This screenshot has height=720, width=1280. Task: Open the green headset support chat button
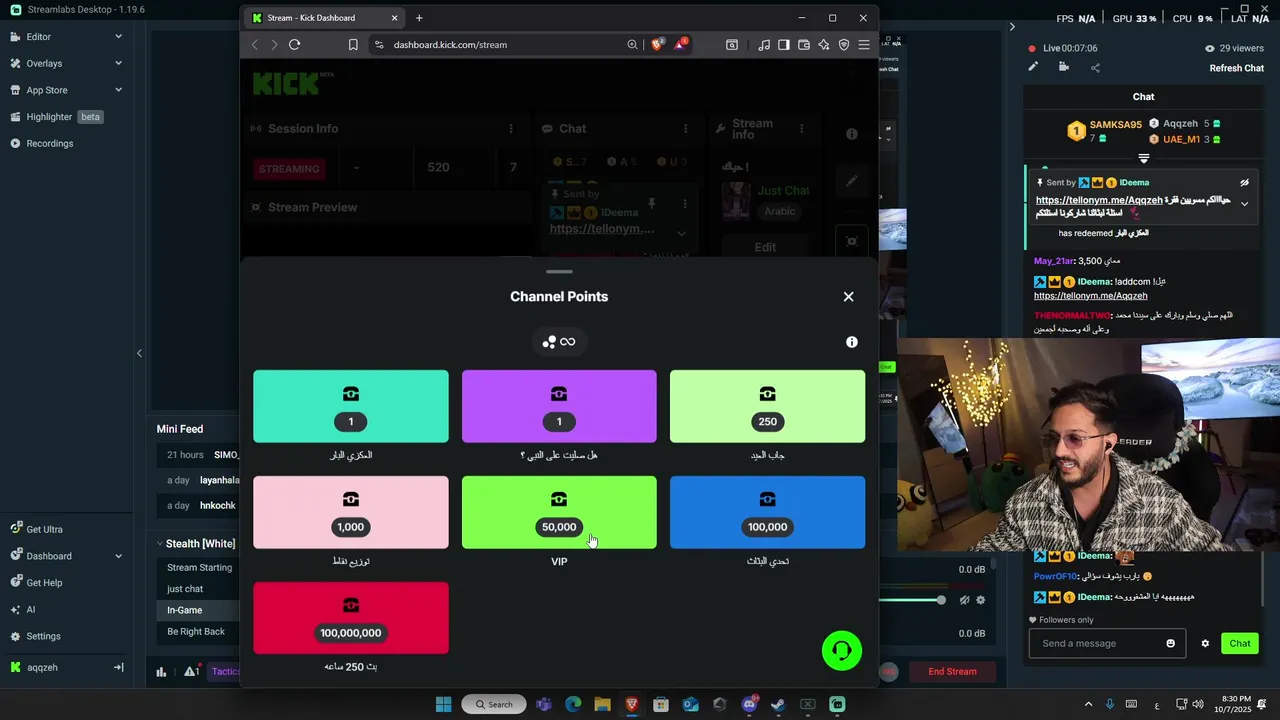coord(842,651)
